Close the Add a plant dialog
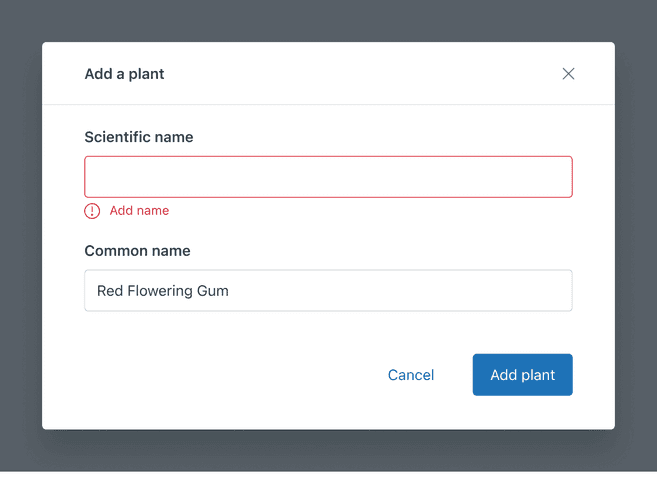Screen dimensions: 657x480 pyautogui.click(x=568, y=74)
